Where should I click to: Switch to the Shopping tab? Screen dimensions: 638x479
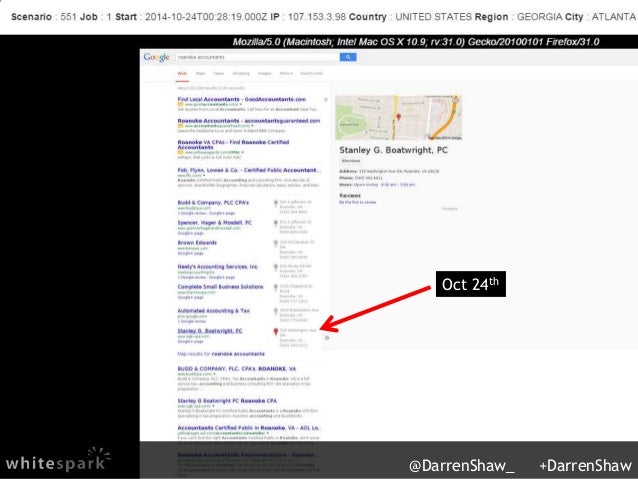[x=241, y=74]
